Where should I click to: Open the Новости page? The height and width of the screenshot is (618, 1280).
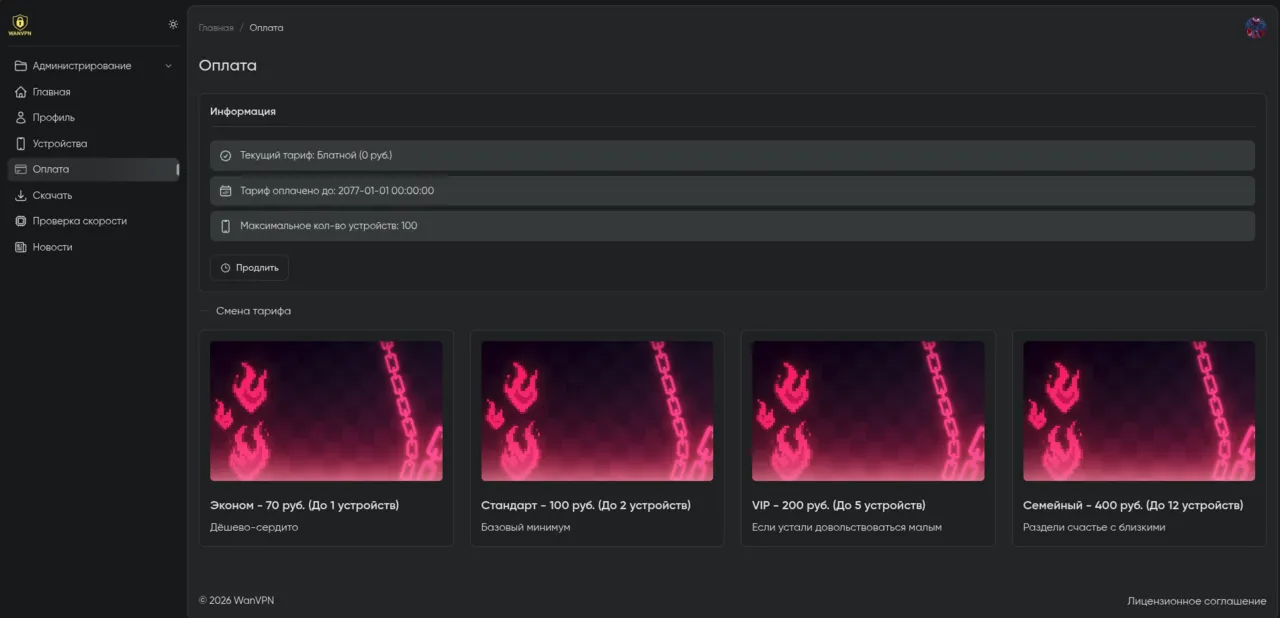(93, 247)
